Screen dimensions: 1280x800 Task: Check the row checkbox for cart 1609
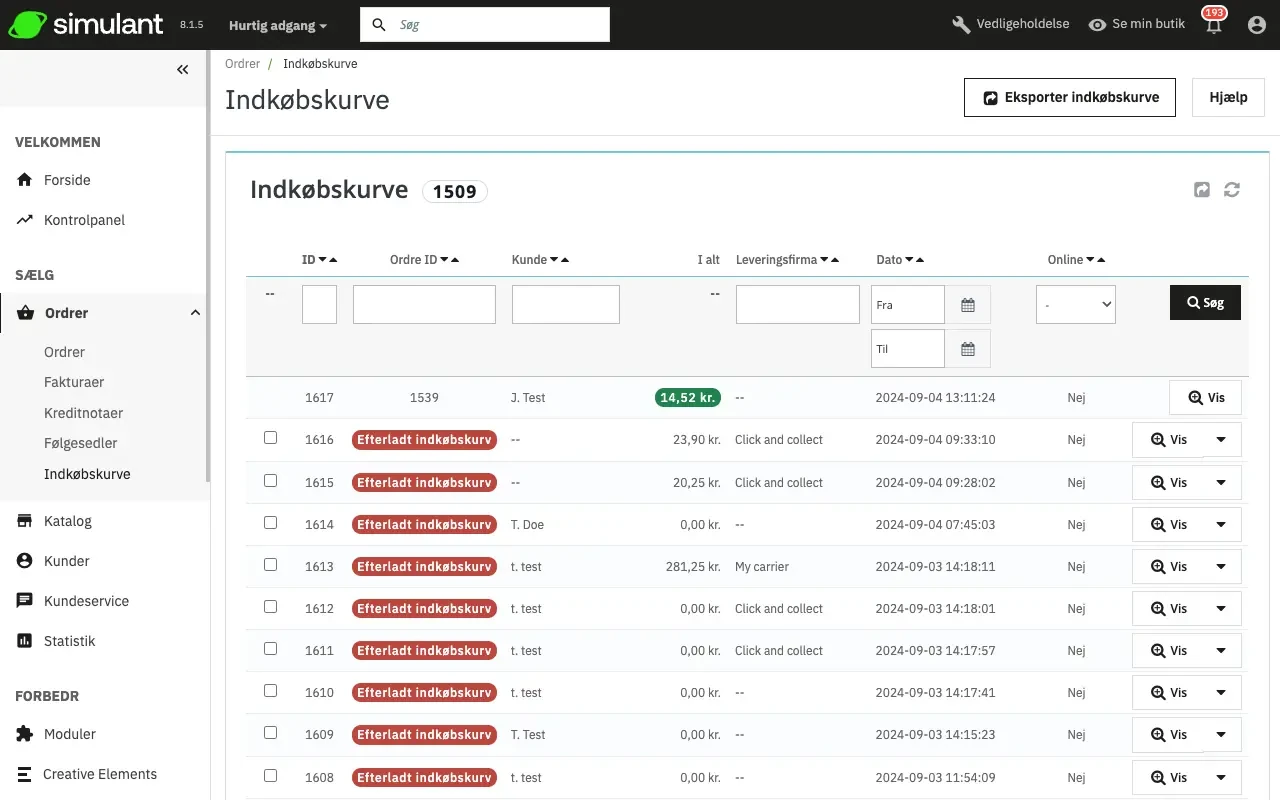(x=270, y=733)
